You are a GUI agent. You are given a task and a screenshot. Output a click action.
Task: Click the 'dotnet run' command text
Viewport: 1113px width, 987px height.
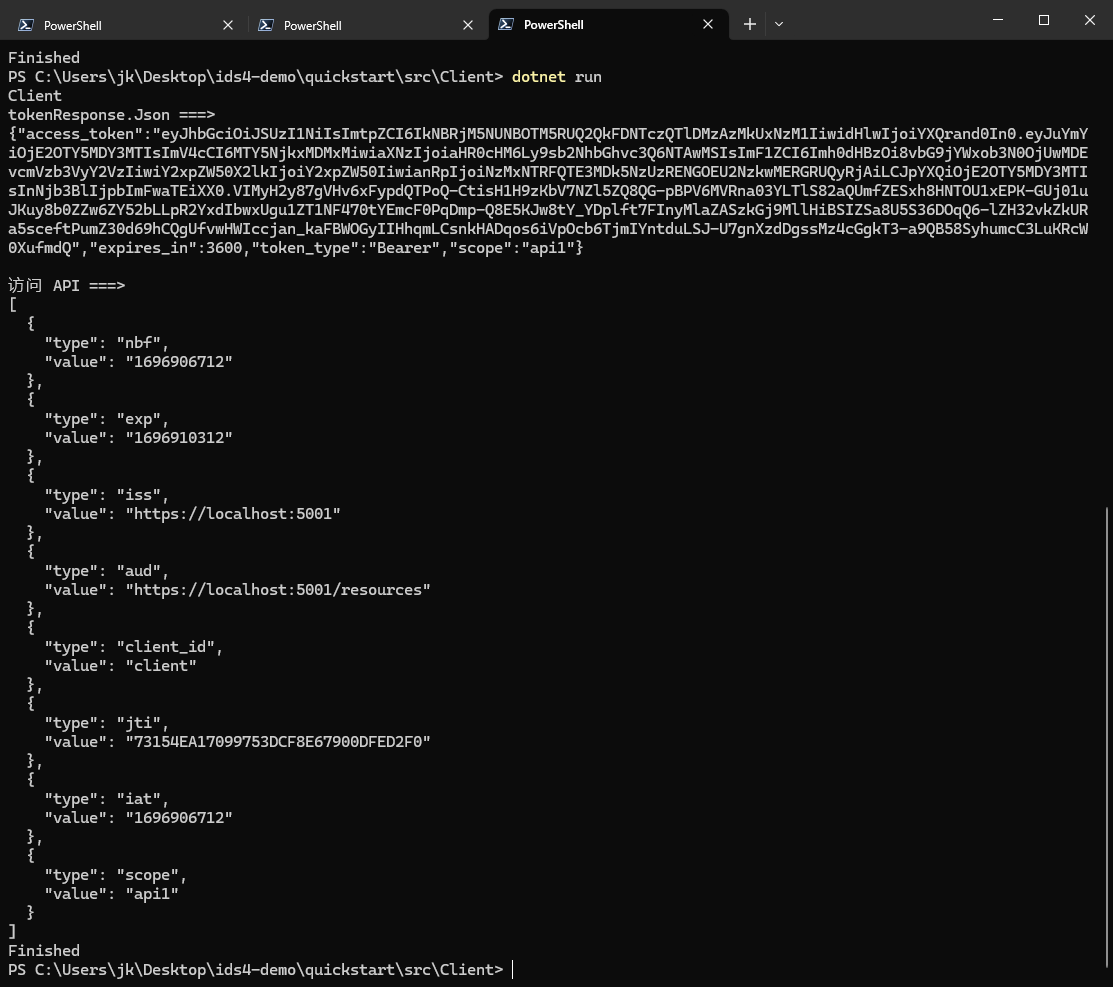[556, 77]
